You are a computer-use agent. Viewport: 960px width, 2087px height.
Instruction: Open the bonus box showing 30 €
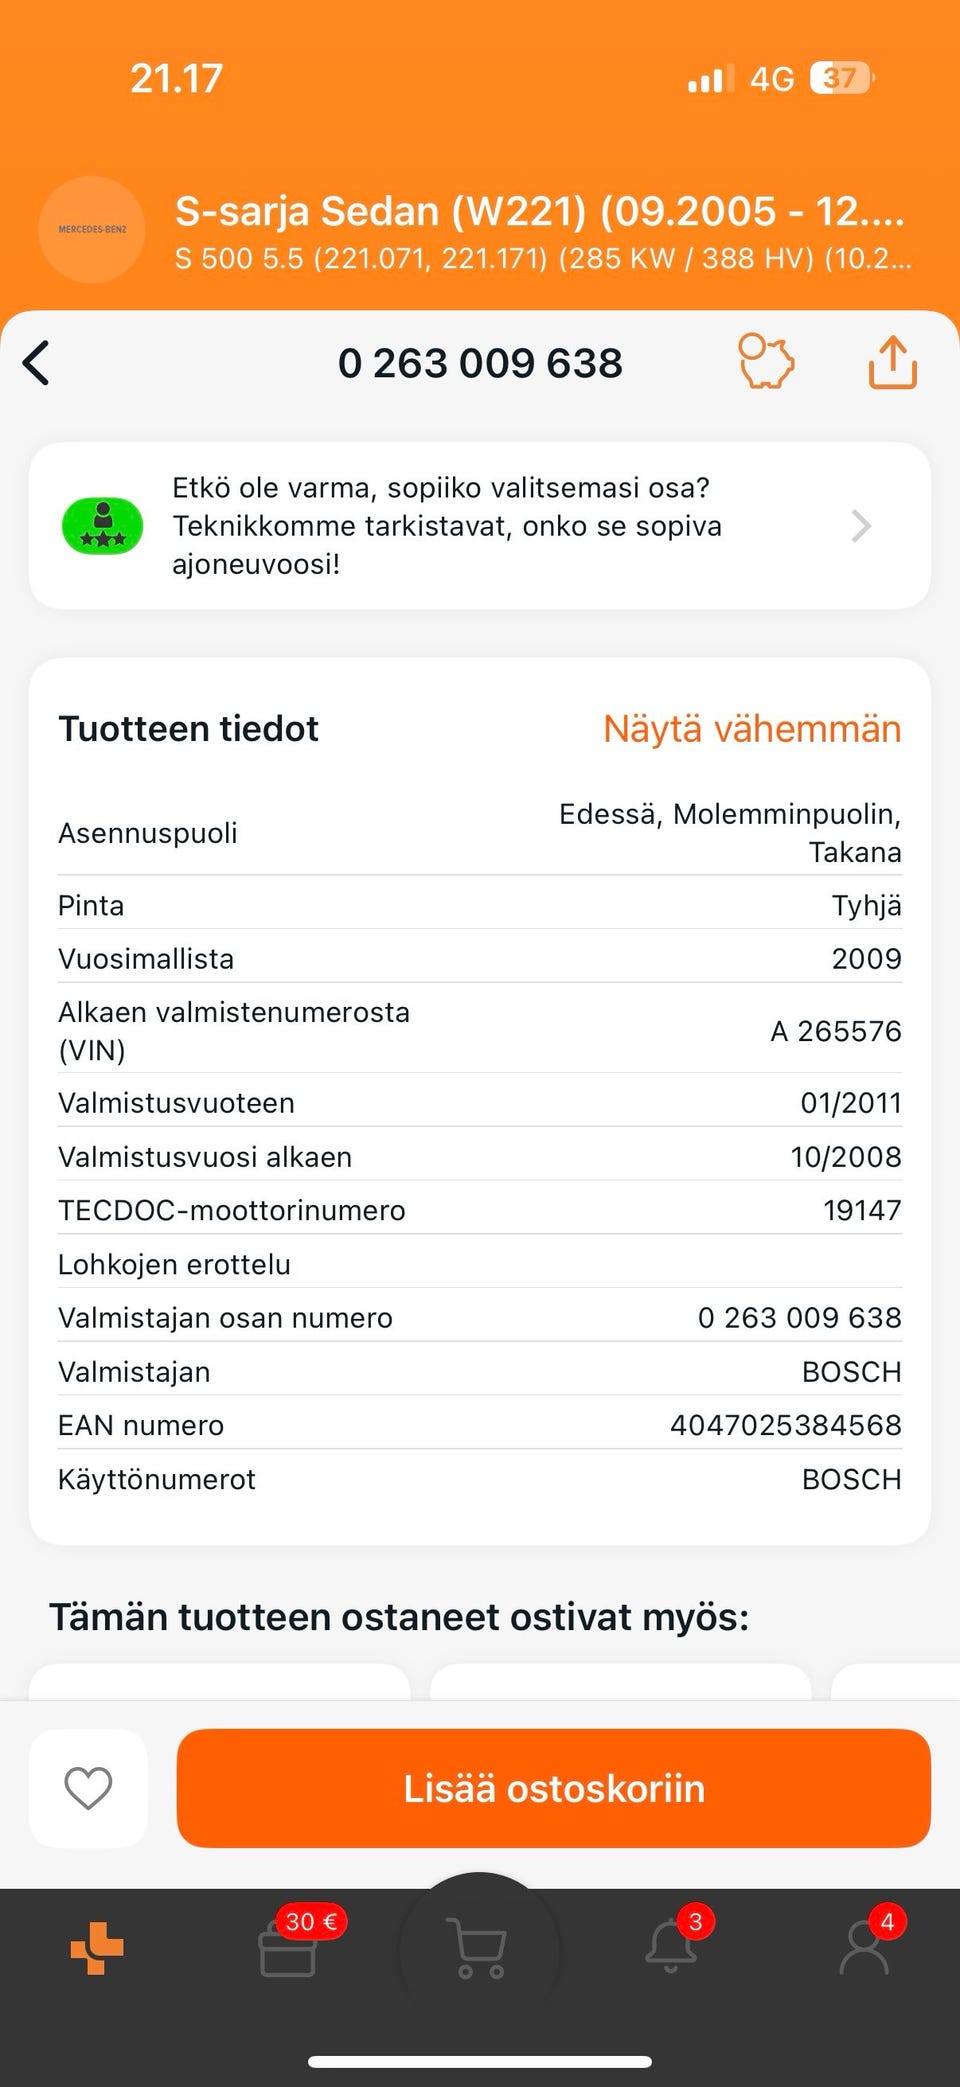[290, 1946]
